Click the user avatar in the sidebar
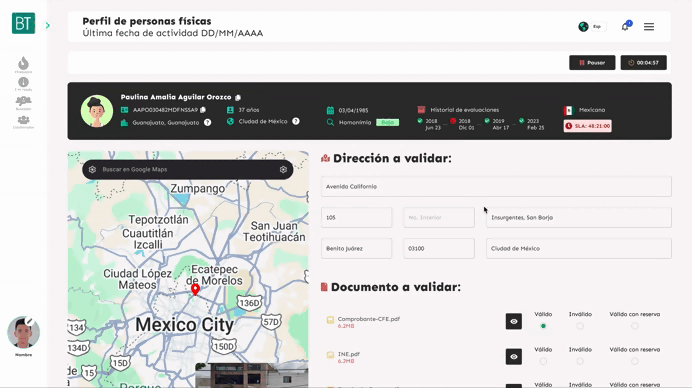The height and width of the screenshot is (388, 692). coord(23,332)
